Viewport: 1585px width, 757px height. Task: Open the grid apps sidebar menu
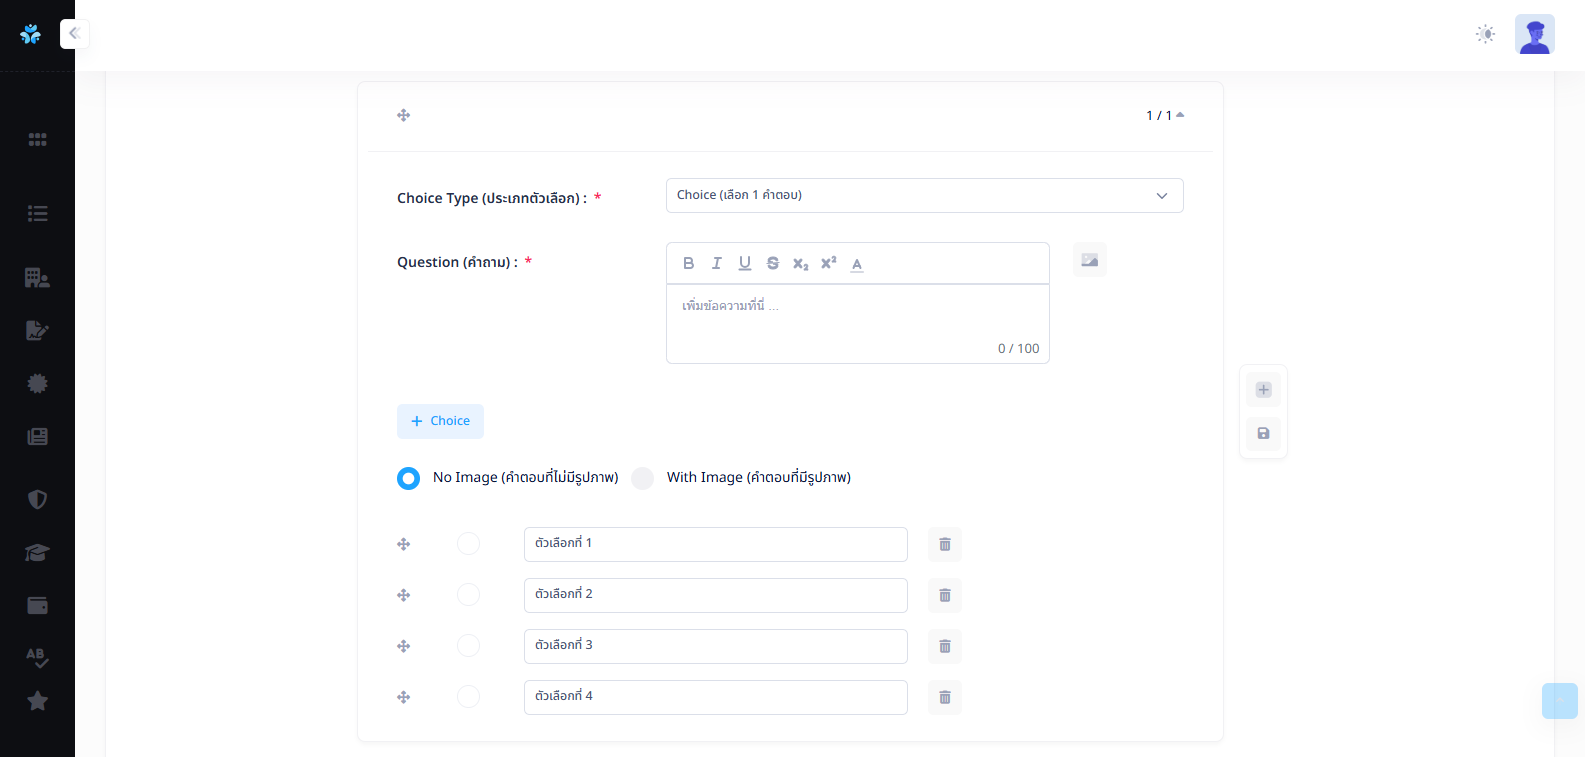coord(37,139)
